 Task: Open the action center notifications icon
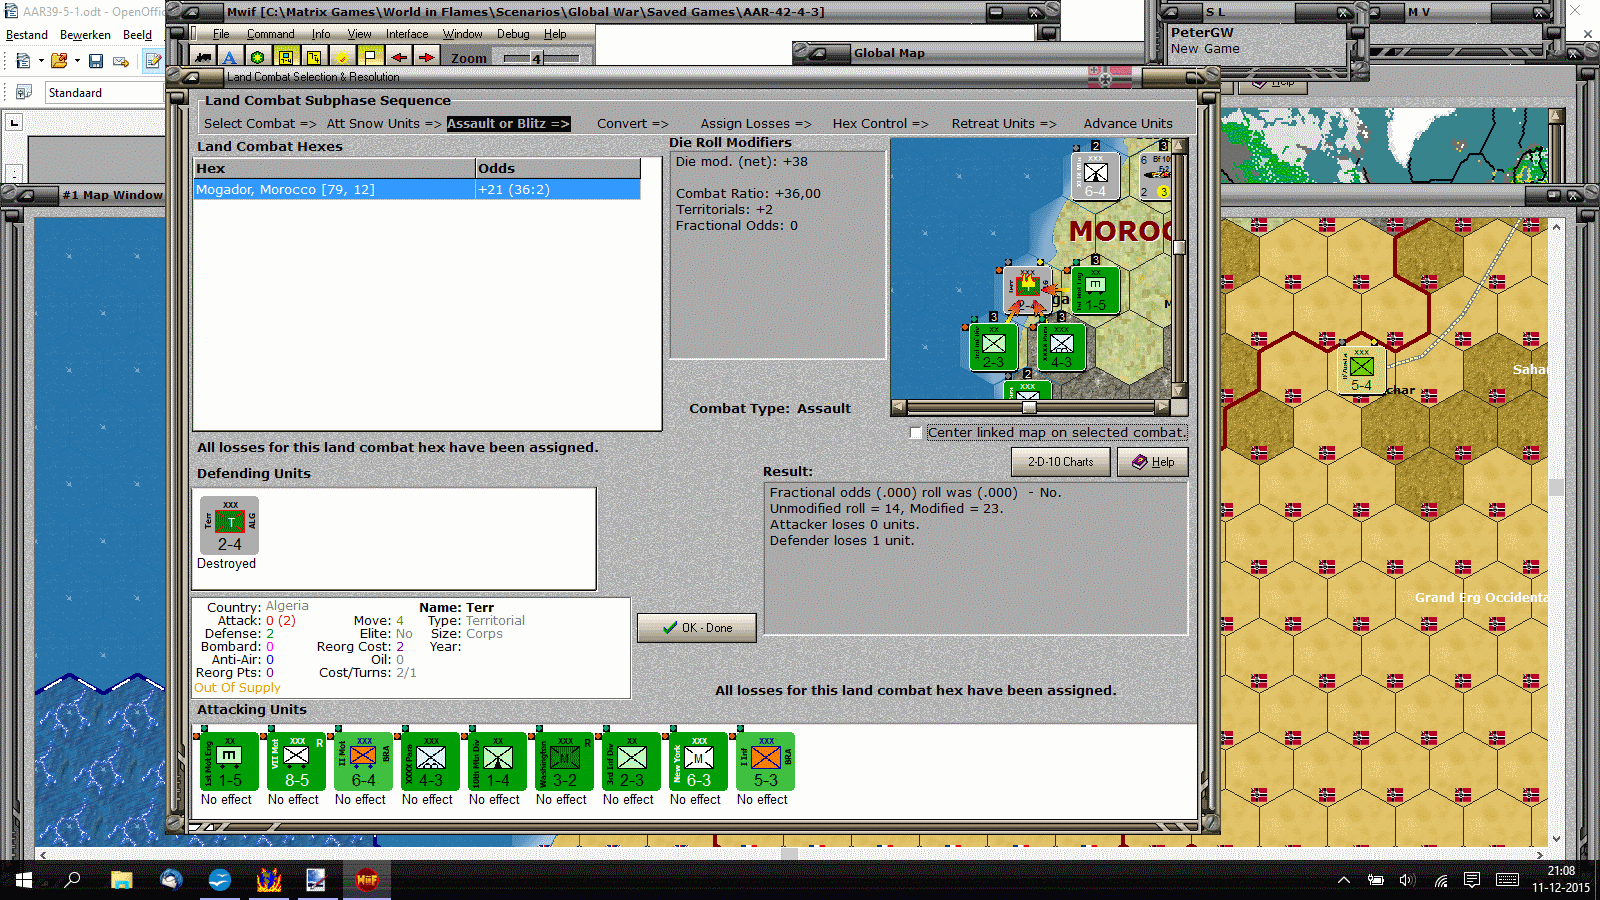tap(1472, 880)
